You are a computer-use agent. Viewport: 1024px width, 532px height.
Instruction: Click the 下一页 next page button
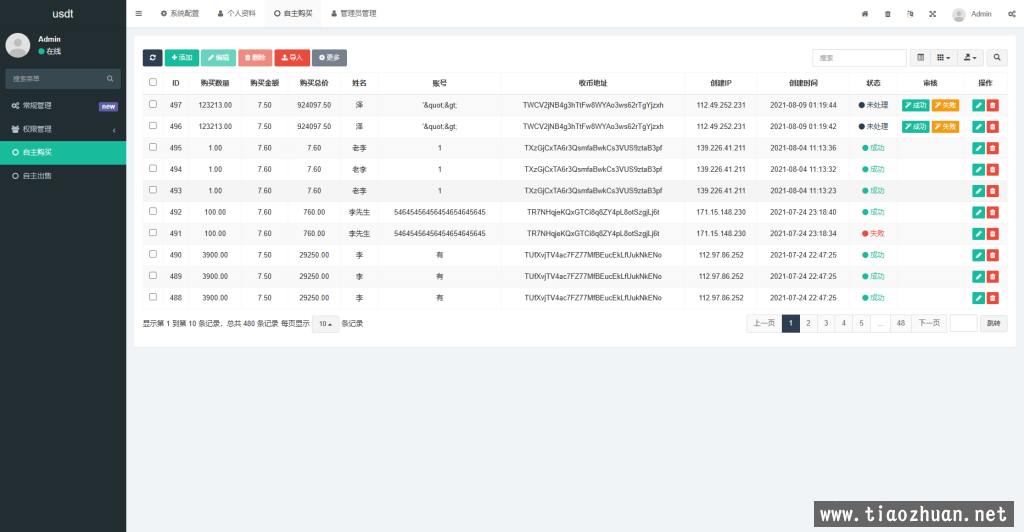pos(929,323)
